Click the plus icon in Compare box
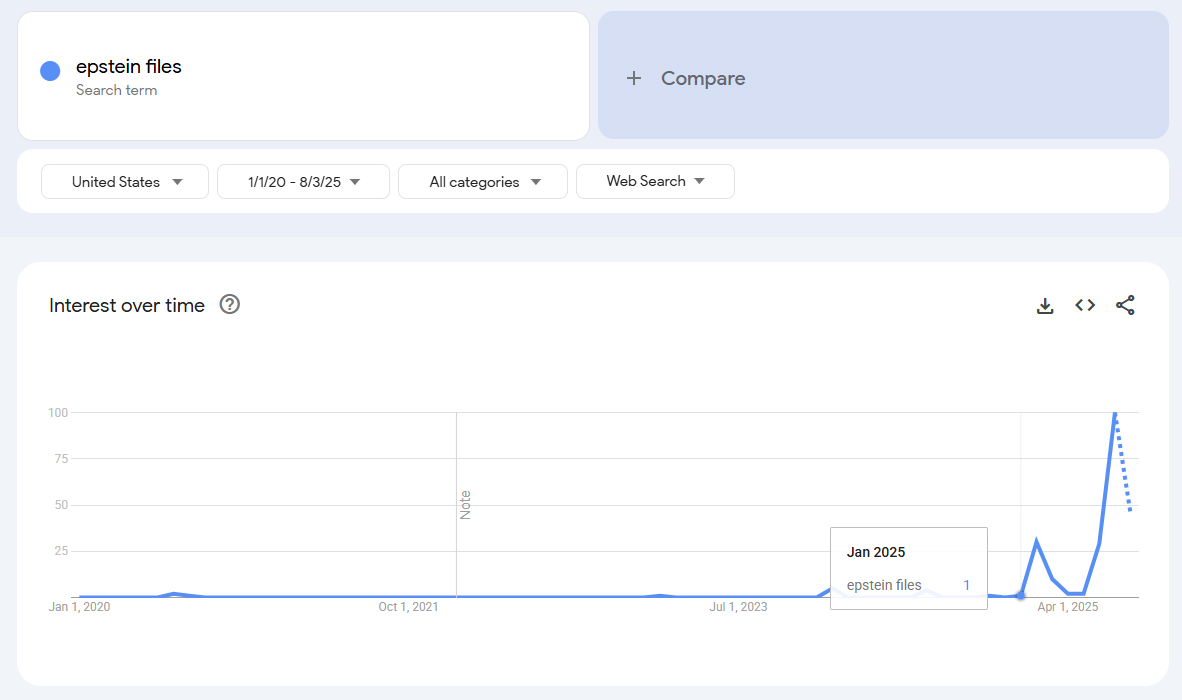Viewport: 1182px width, 700px height. (633, 78)
